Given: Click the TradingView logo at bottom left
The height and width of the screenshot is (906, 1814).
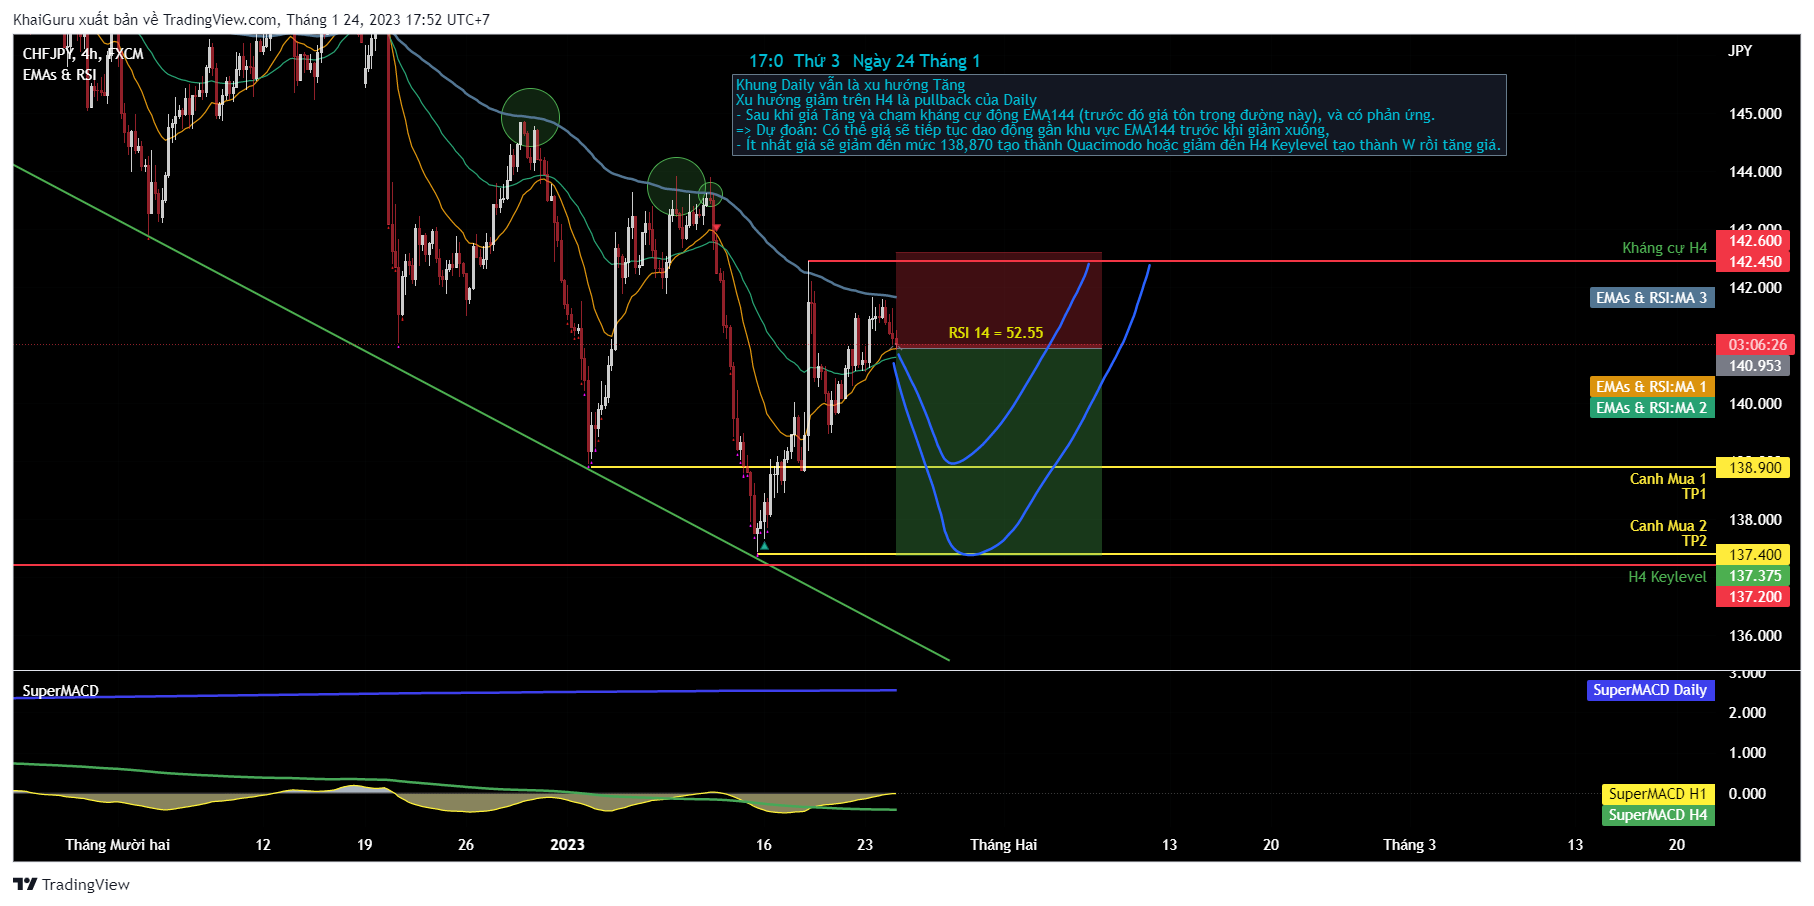Looking at the screenshot, I should 71,884.
